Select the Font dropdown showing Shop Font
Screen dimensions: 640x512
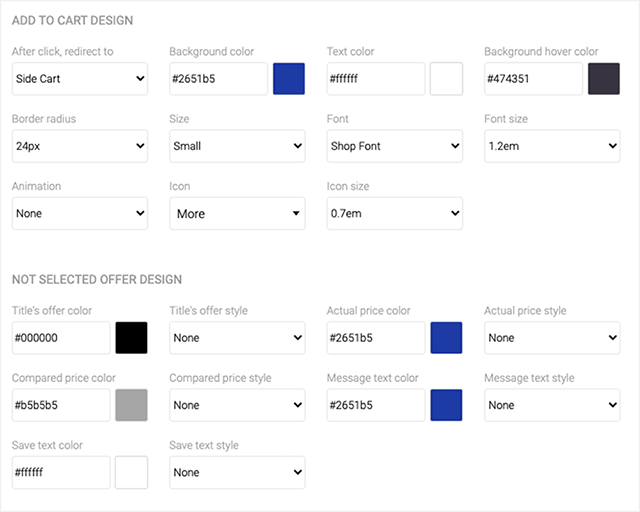click(394, 146)
